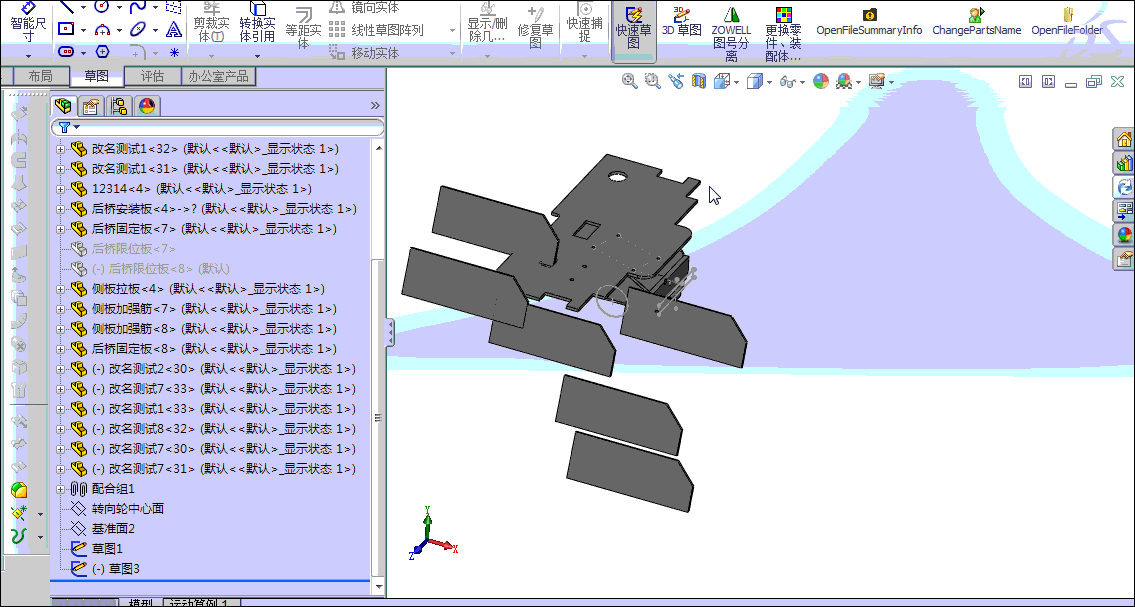Open the view orientation cube dropdown
The height and width of the screenshot is (607, 1135).
point(736,82)
